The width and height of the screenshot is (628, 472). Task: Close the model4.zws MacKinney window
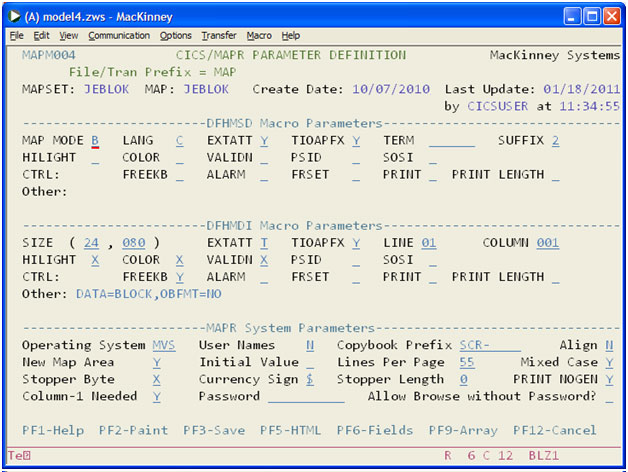coord(612,17)
